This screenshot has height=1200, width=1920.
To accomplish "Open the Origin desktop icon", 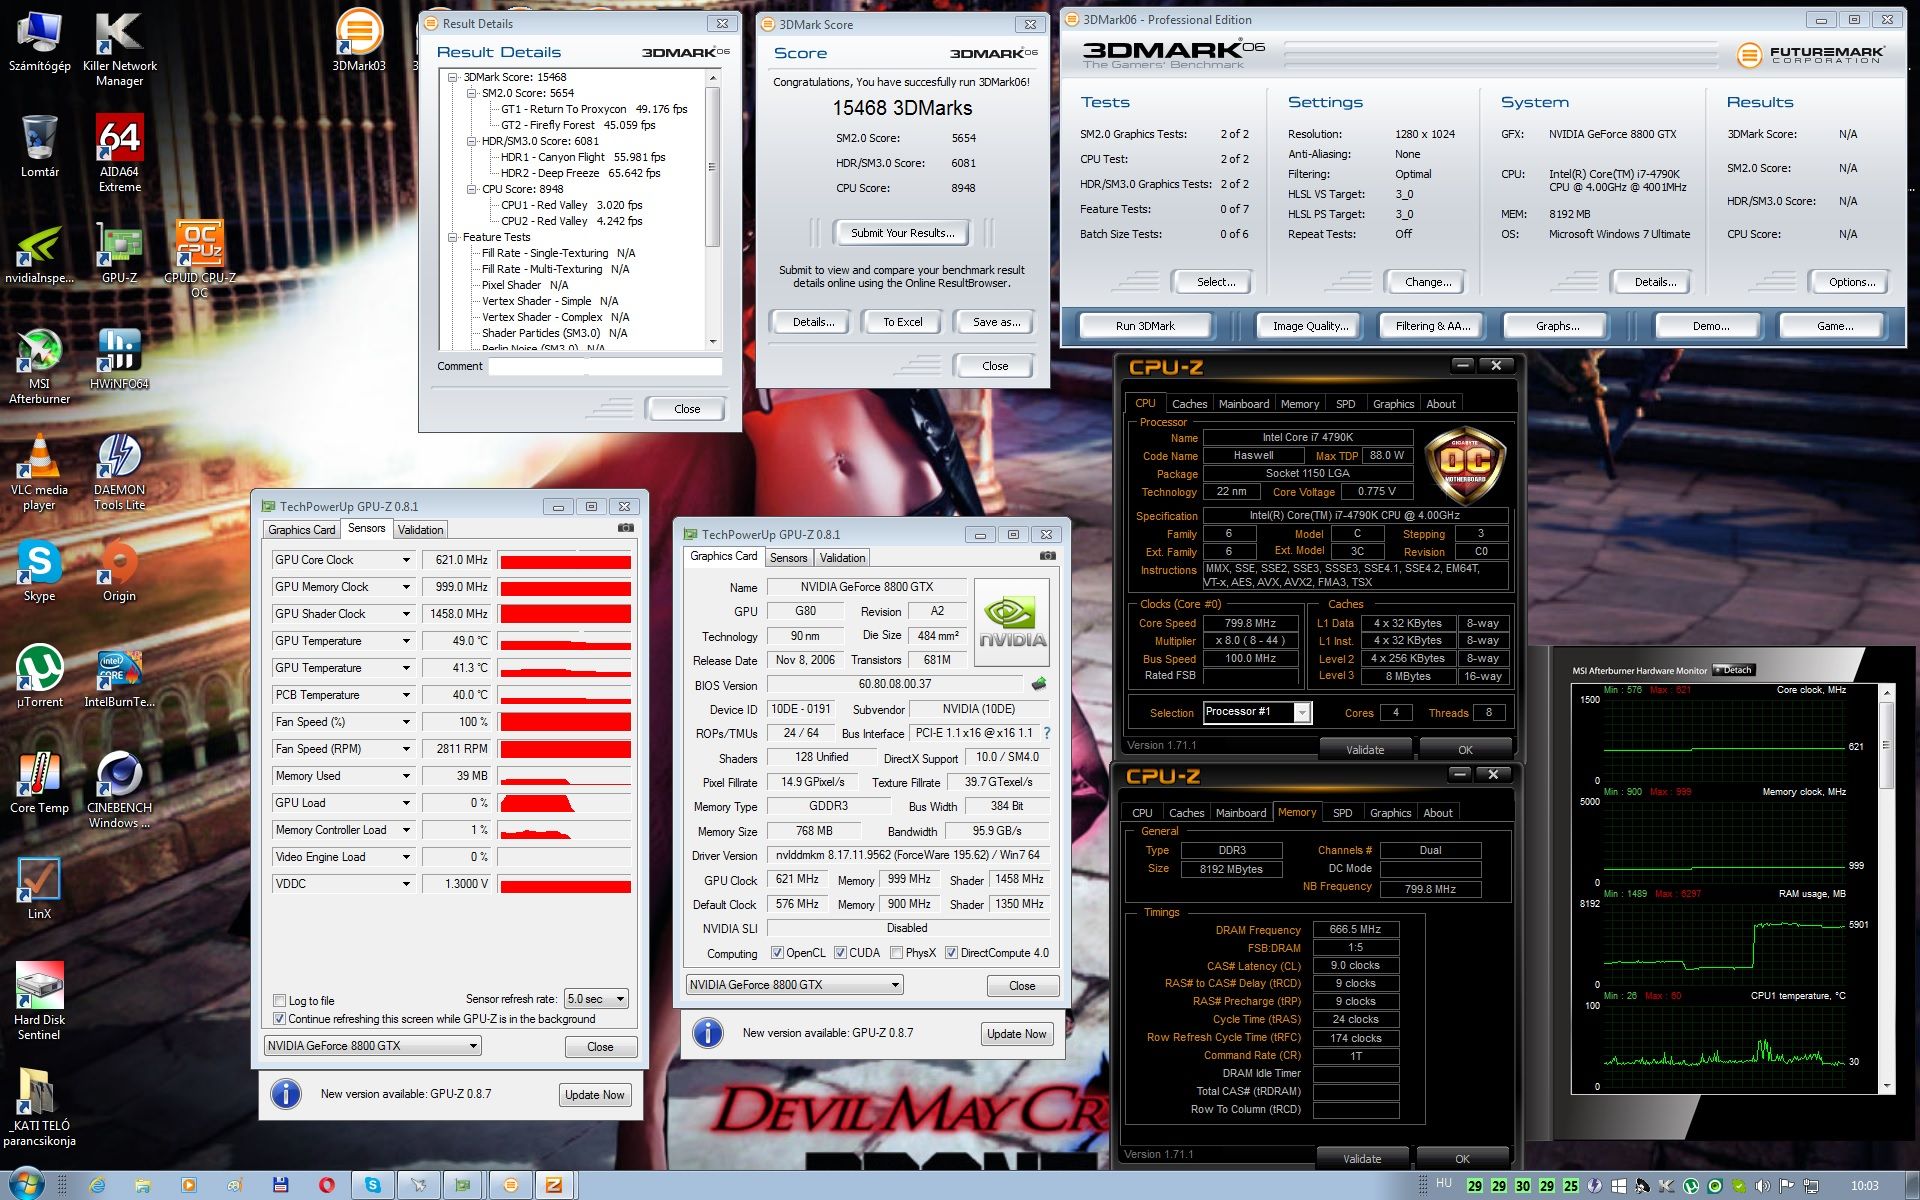I will (119, 572).
